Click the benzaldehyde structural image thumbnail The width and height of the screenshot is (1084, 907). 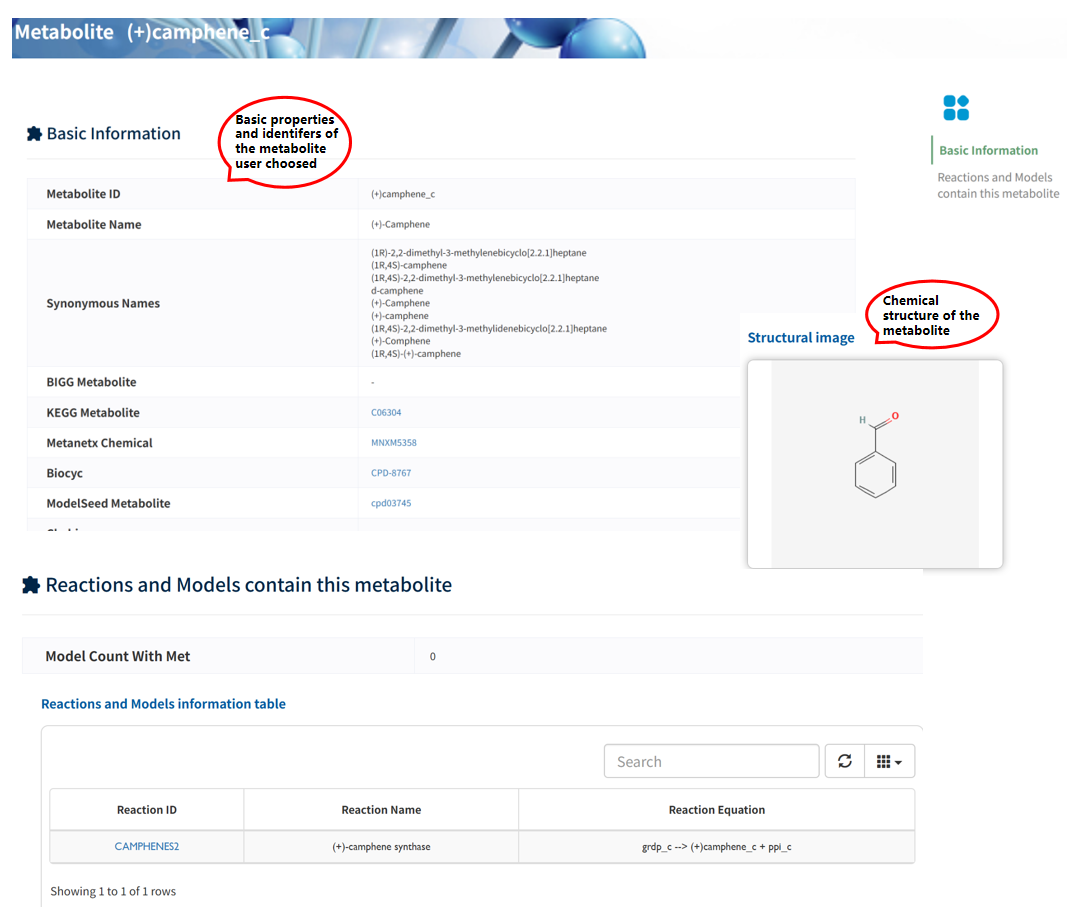[875, 464]
